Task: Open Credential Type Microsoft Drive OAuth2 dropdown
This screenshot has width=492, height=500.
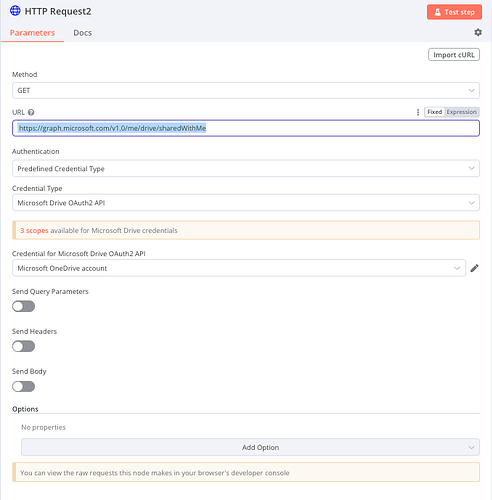Action: (246, 203)
